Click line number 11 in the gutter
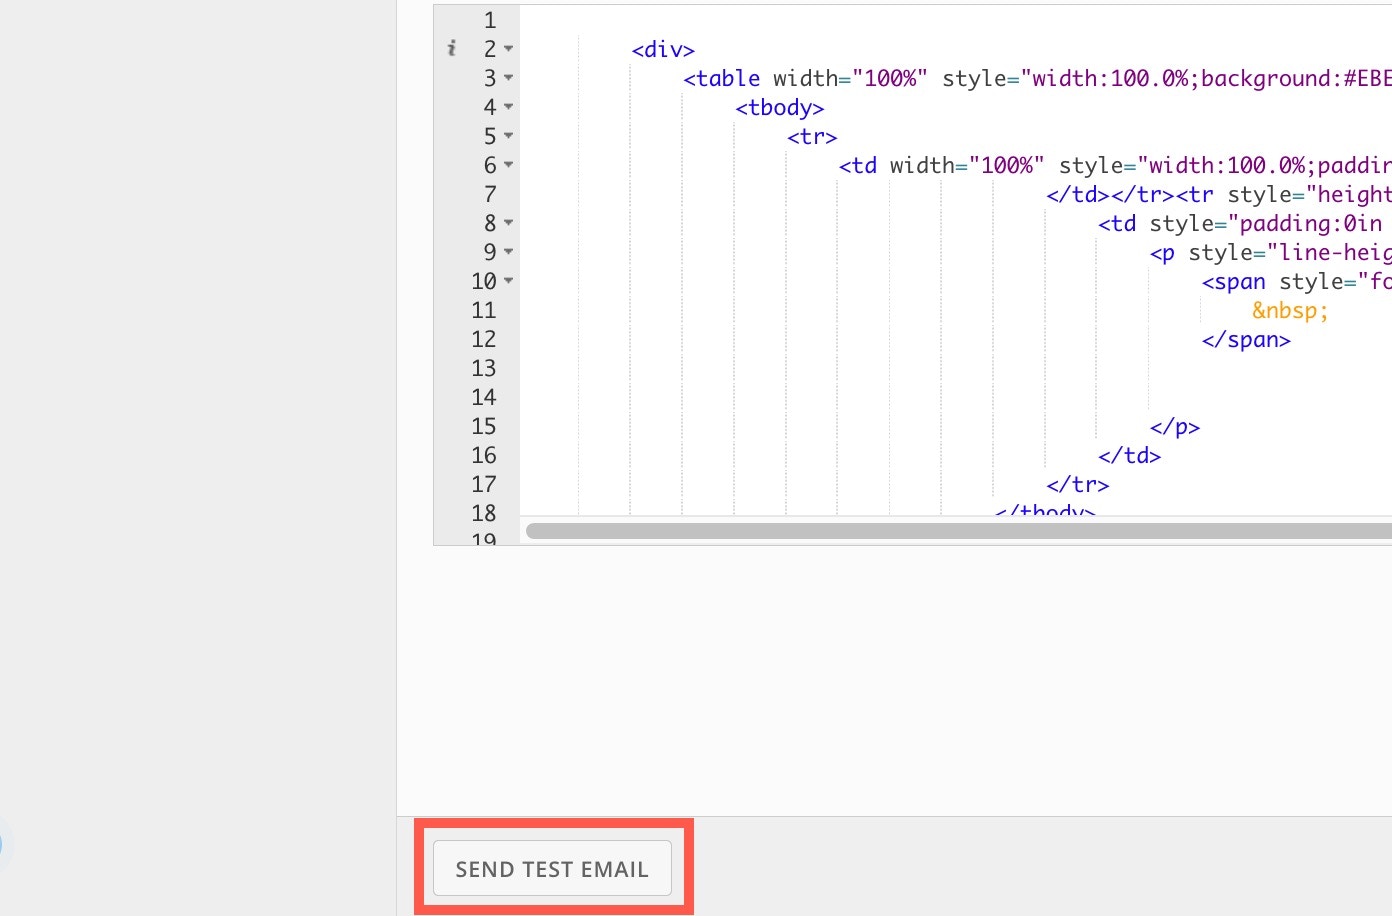Screen dimensions: 1392x916 point(483,310)
